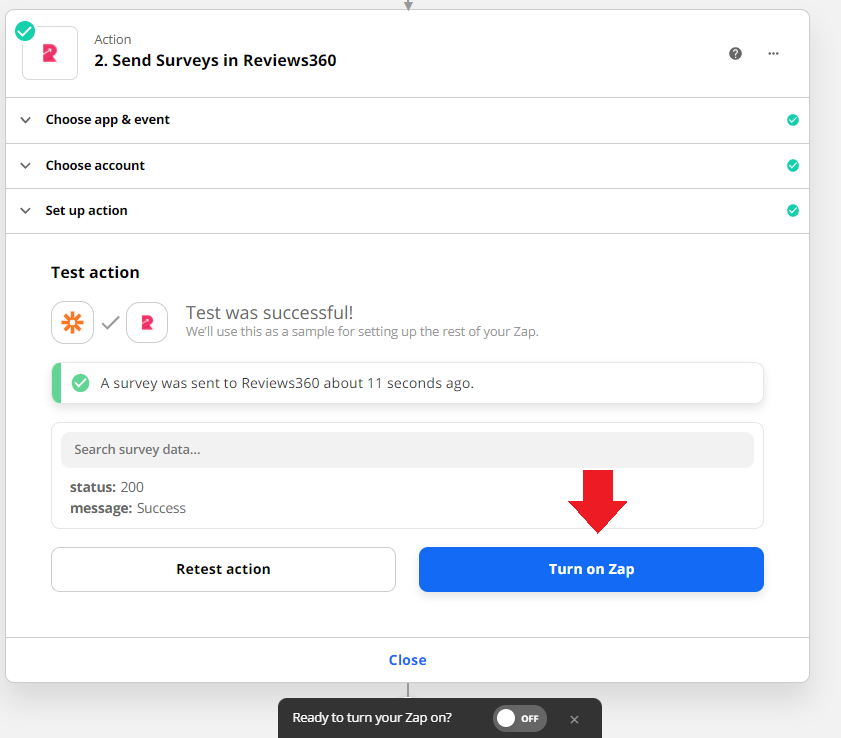Click green check beside Set up action
The image size is (841, 738).
click(793, 211)
